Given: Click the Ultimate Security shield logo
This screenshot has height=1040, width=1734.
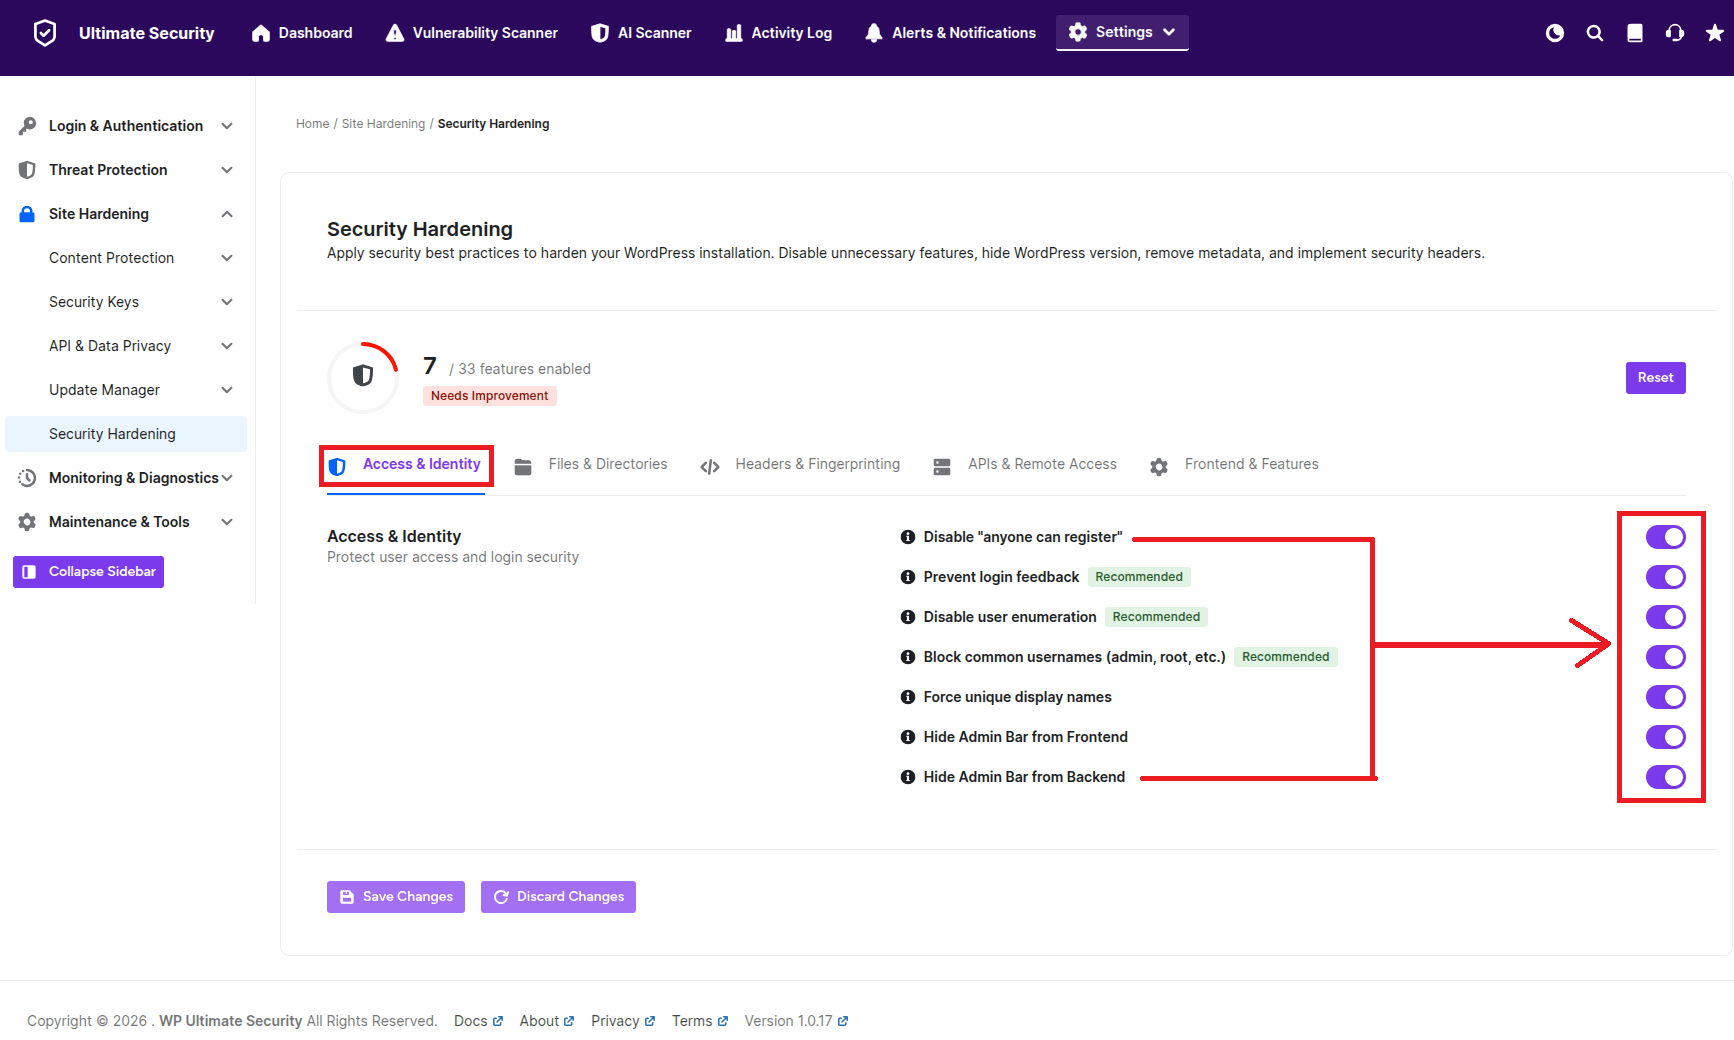Looking at the screenshot, I should coord(45,33).
